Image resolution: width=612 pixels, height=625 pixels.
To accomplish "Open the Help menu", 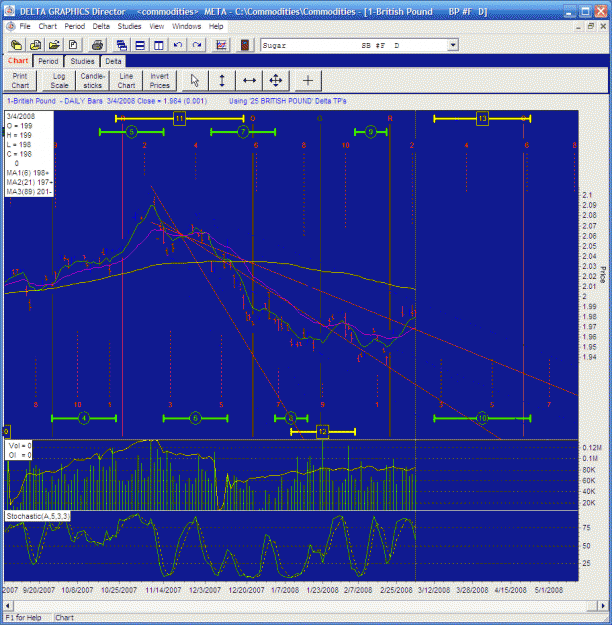I will point(216,26).
